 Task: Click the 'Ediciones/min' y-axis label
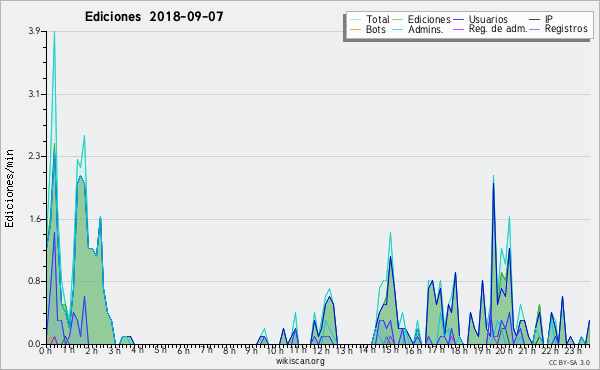coord(9,188)
